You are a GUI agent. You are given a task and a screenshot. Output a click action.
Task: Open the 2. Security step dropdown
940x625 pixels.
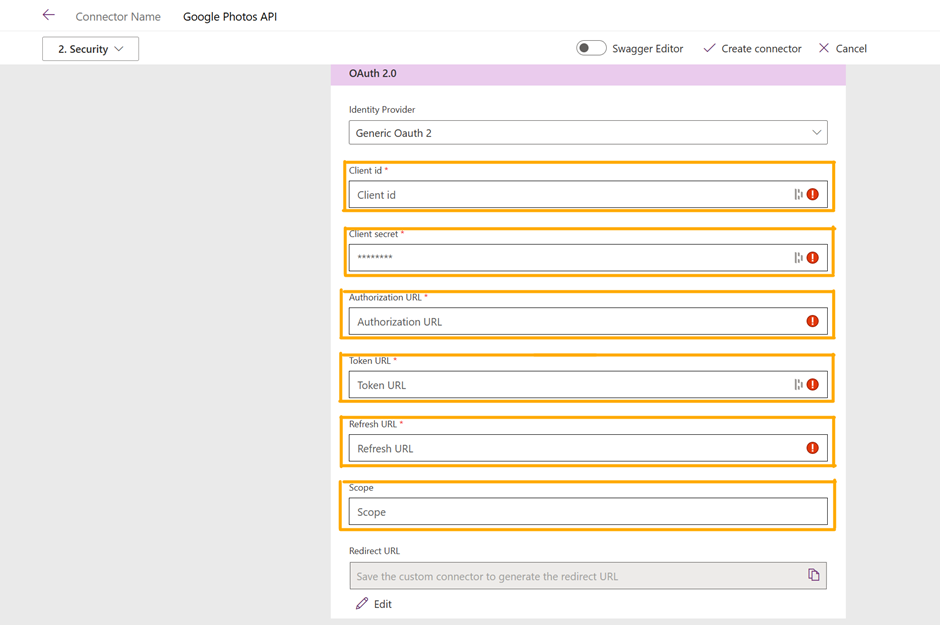[91, 49]
